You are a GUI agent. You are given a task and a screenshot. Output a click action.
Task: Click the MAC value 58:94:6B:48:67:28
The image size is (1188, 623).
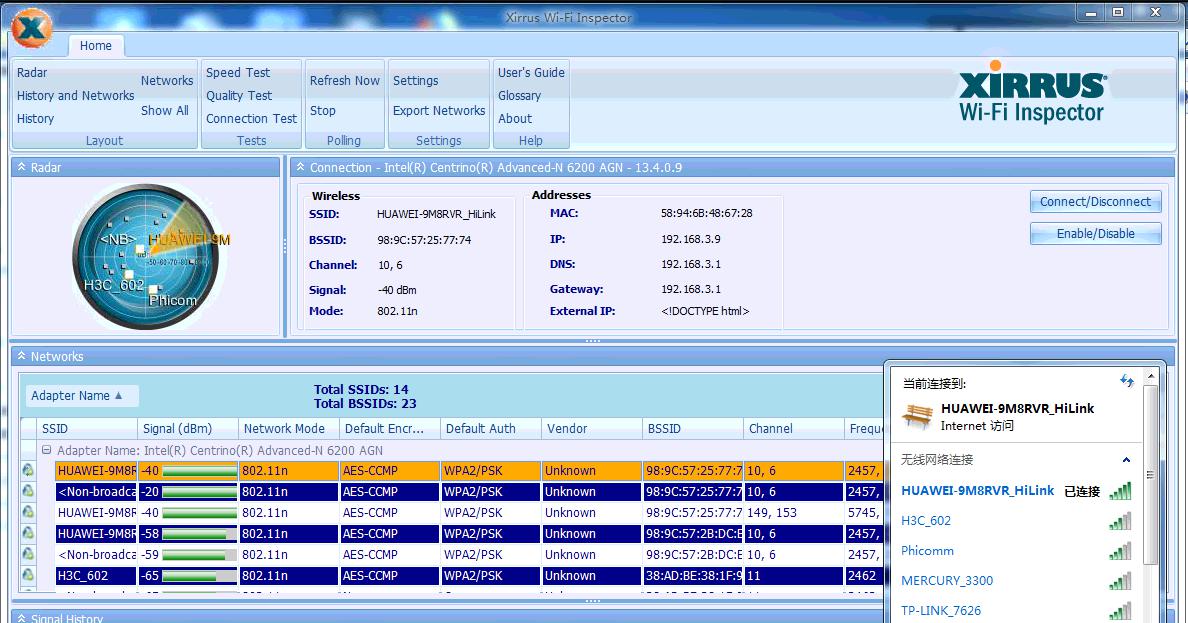[x=707, y=213]
